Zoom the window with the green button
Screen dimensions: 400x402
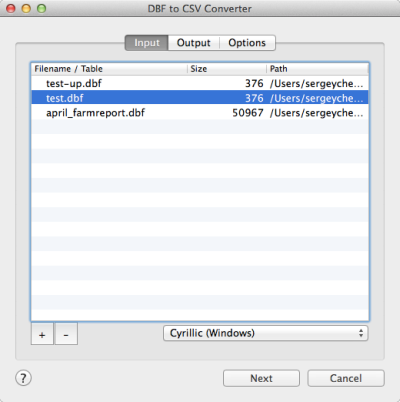coord(42,8)
